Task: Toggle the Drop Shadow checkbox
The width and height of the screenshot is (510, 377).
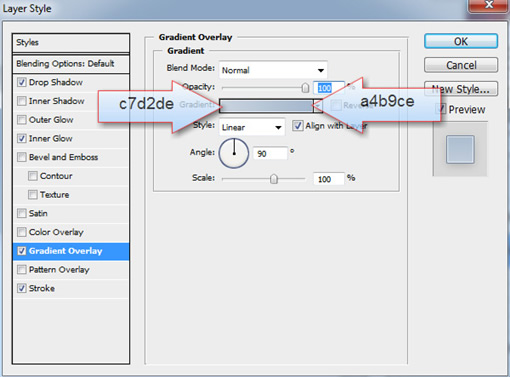Action: 22,82
